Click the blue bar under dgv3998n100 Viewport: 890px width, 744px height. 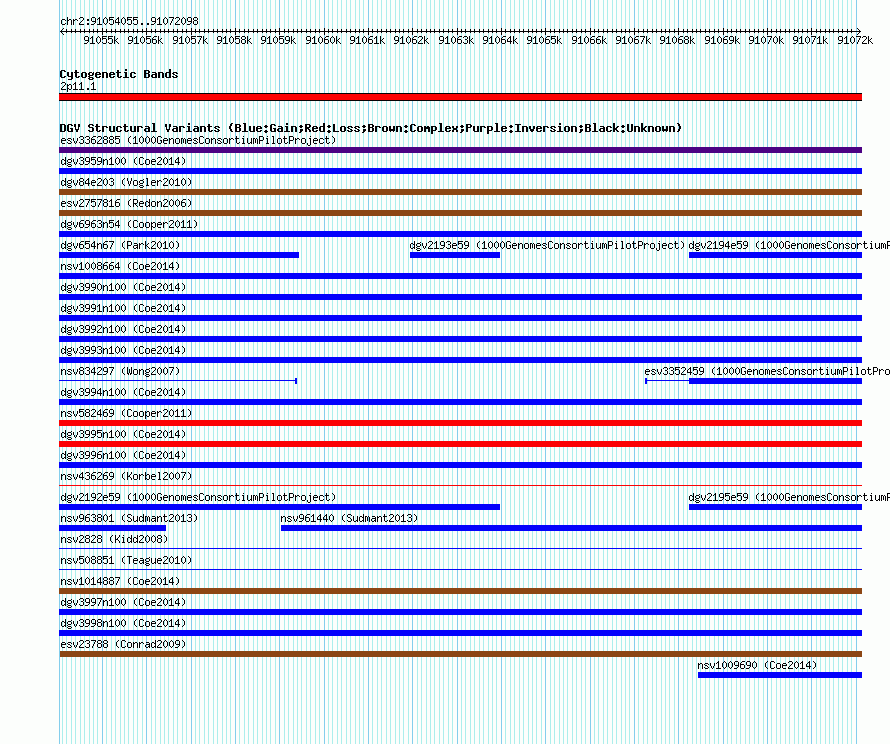tap(460, 633)
